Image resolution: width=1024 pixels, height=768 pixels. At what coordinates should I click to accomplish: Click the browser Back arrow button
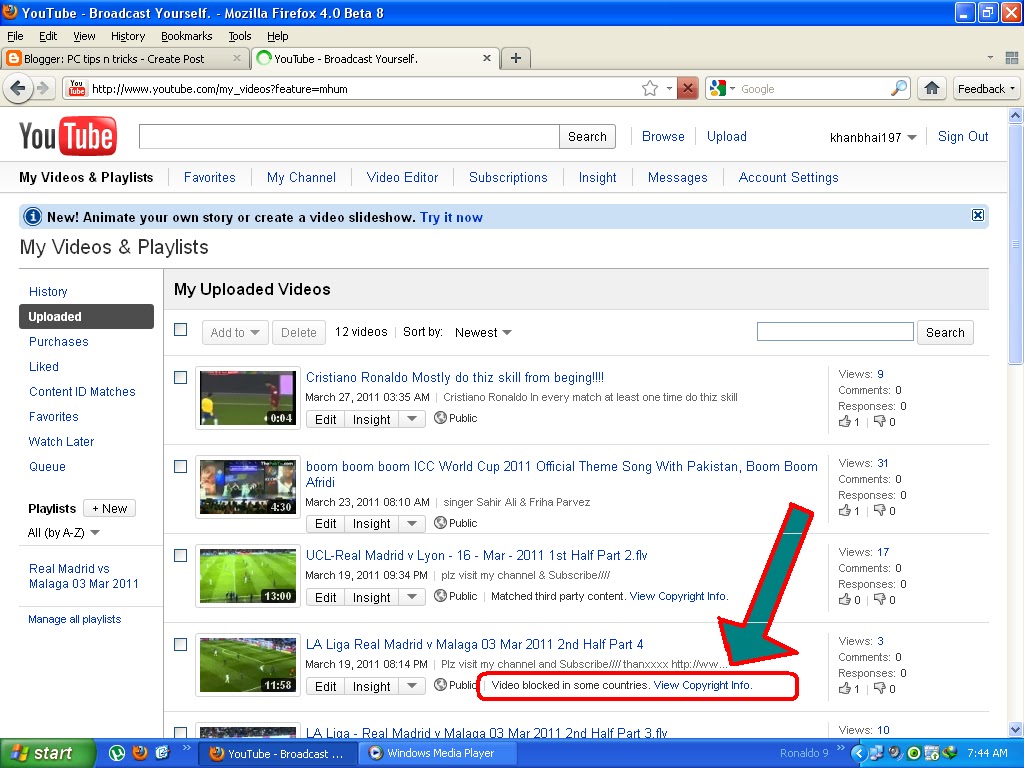[x=18, y=88]
